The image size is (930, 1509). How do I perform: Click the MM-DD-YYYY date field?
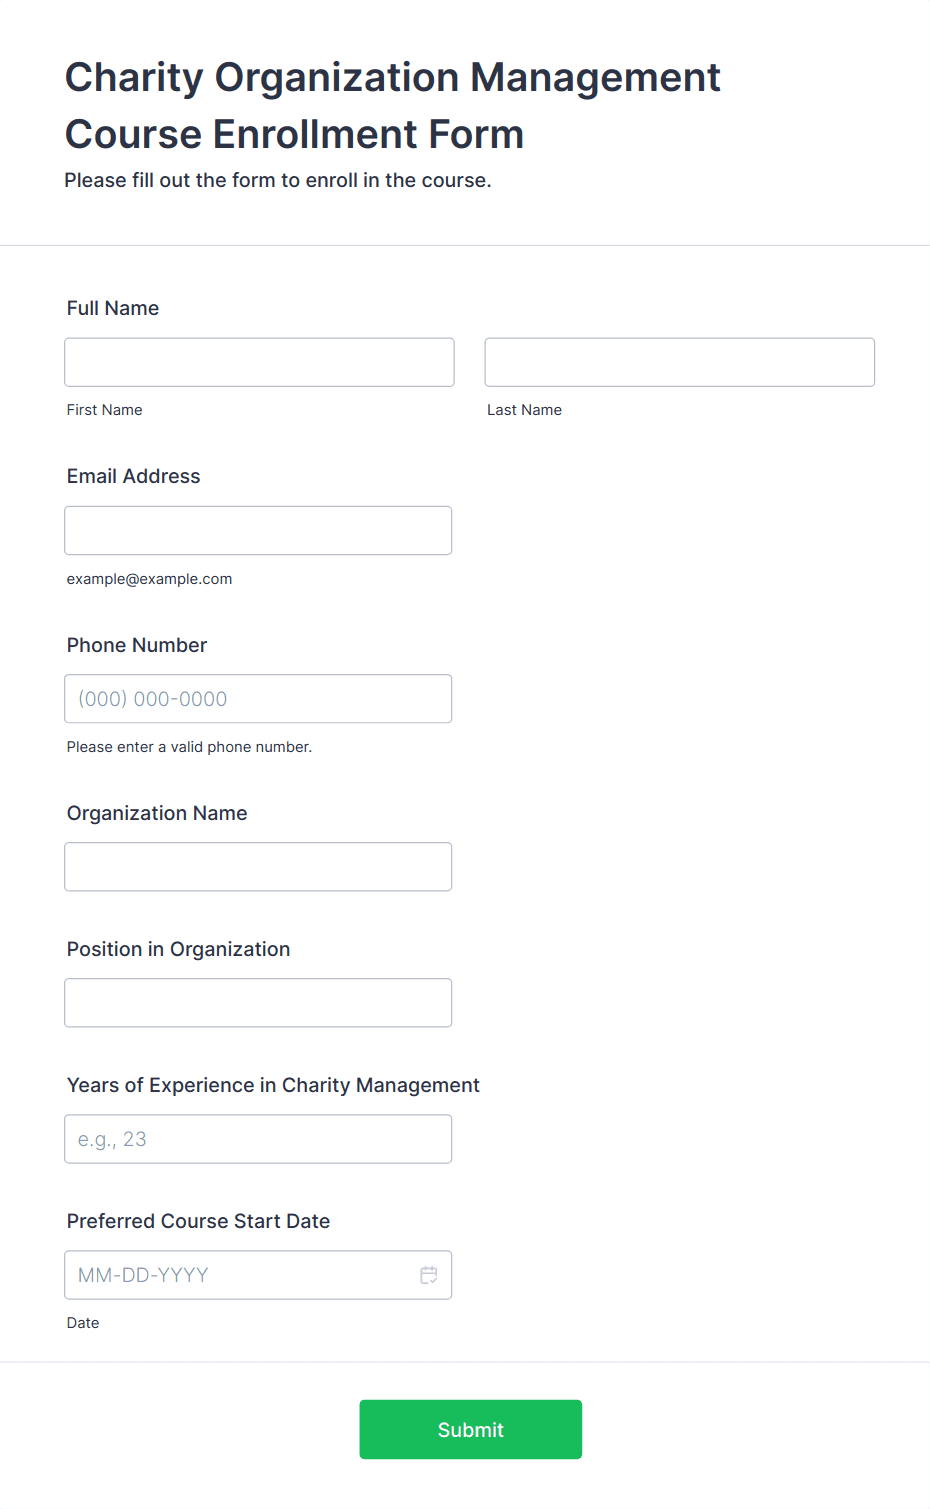click(x=258, y=1275)
